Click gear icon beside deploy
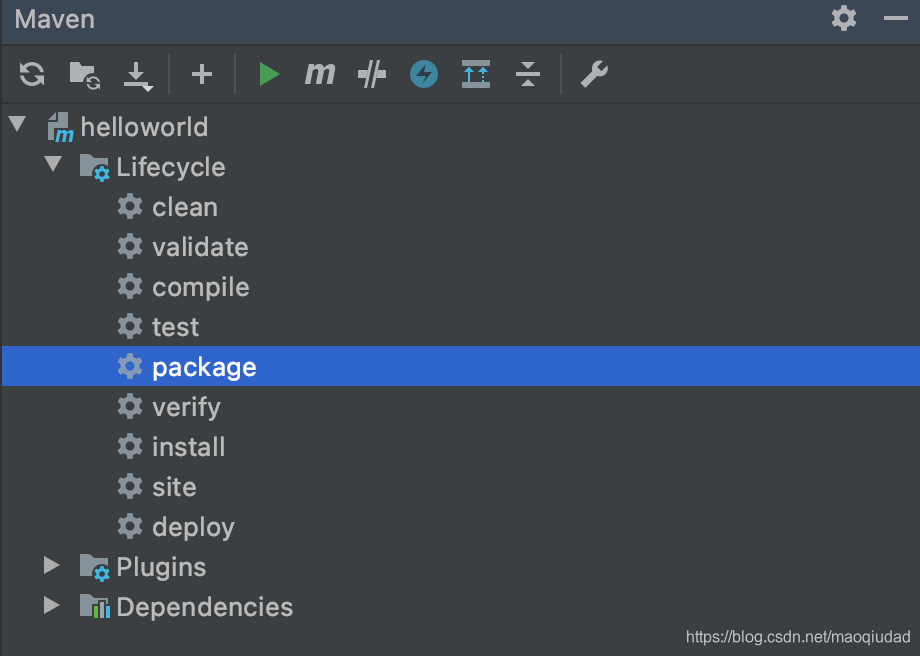 tap(130, 526)
